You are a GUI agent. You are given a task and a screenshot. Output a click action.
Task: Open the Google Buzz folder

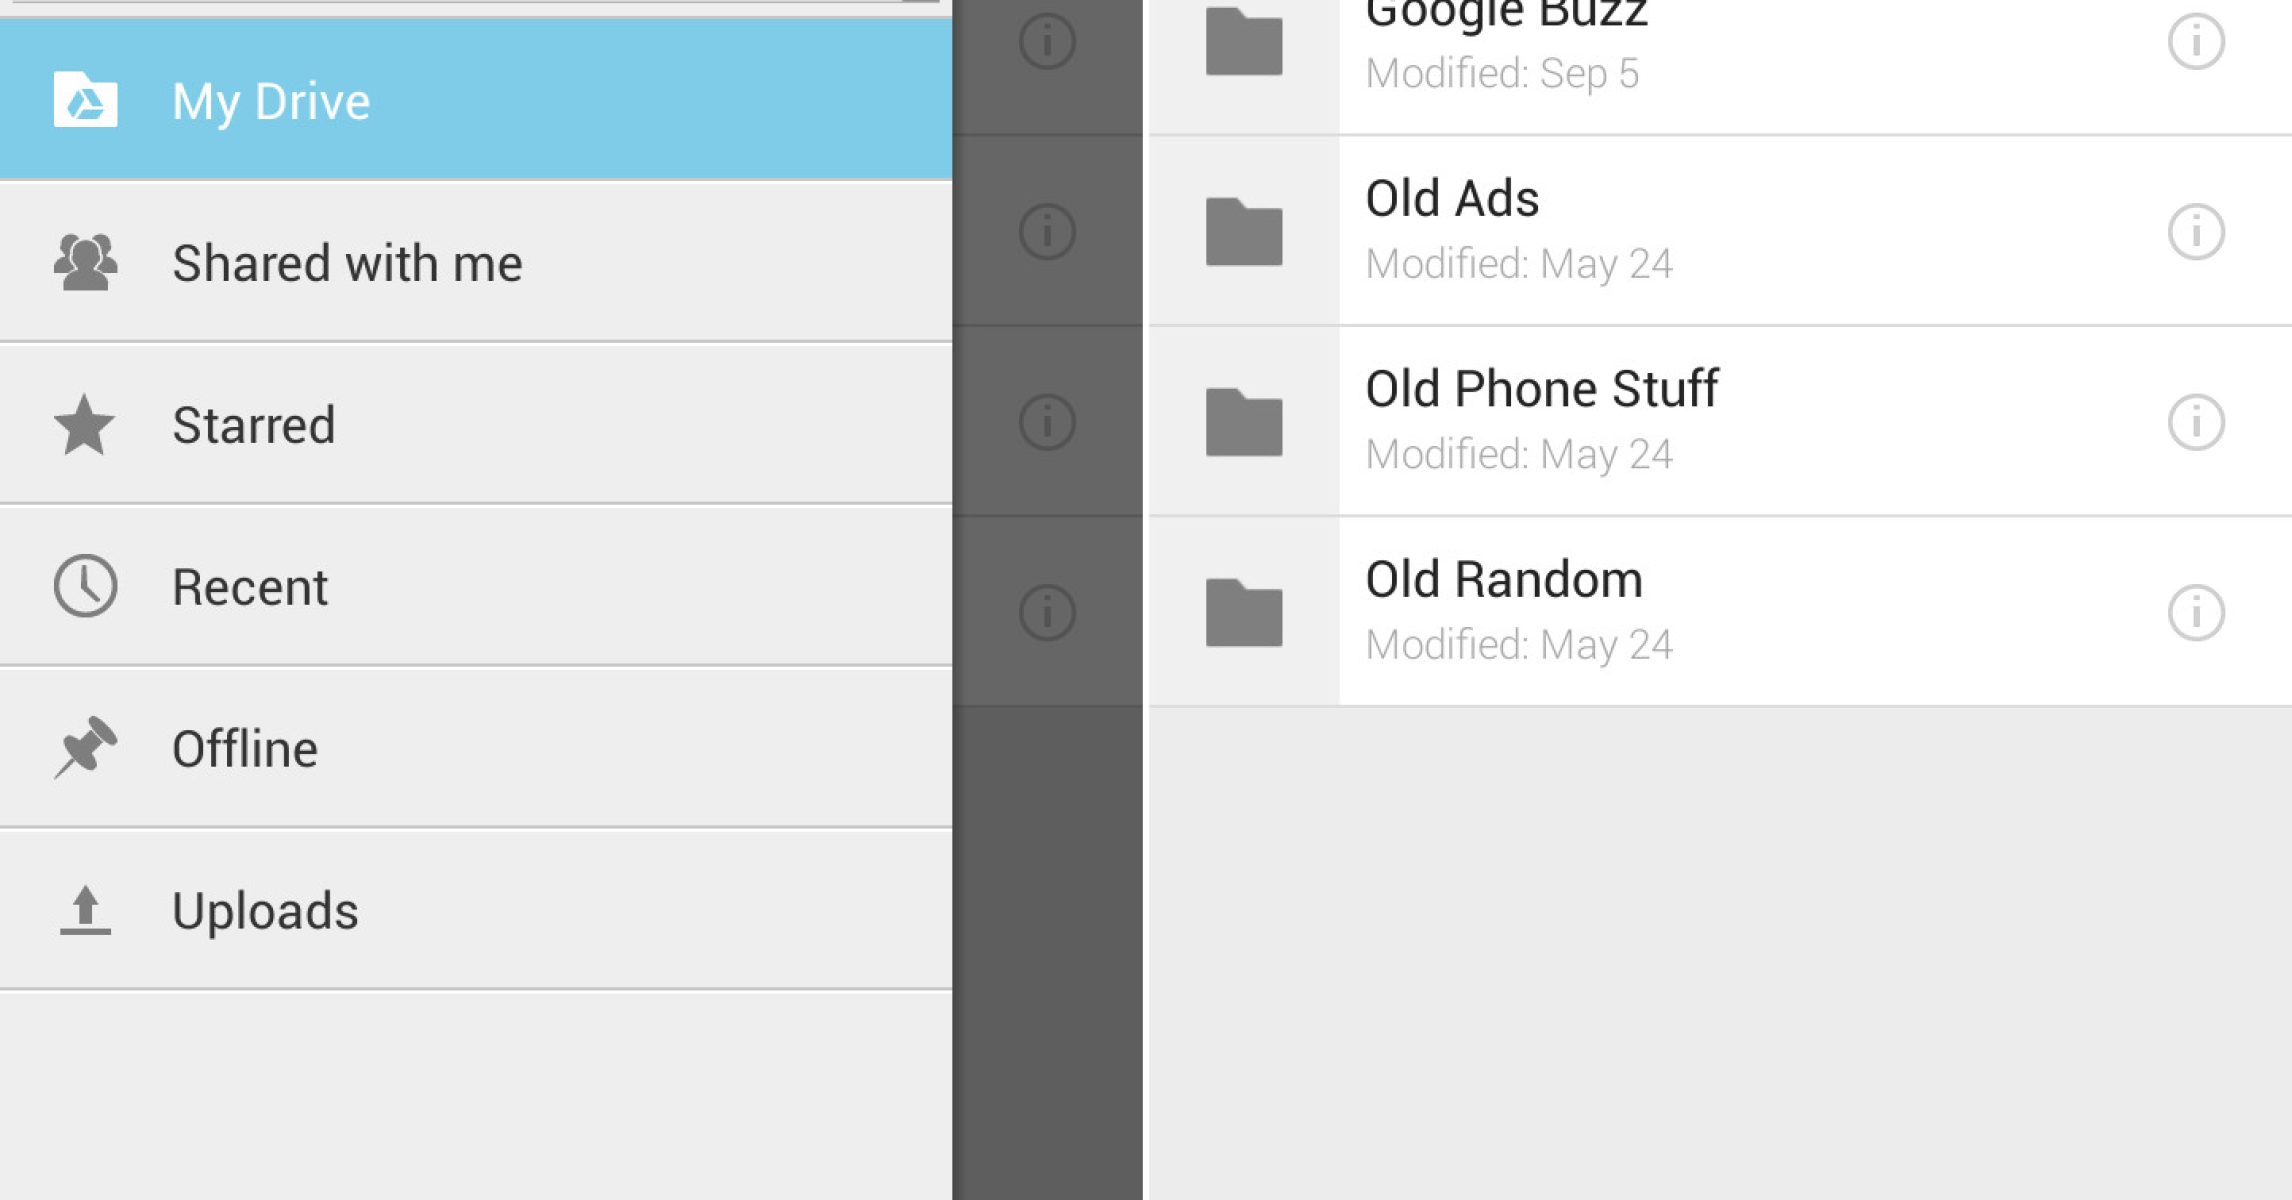tap(1505, 20)
